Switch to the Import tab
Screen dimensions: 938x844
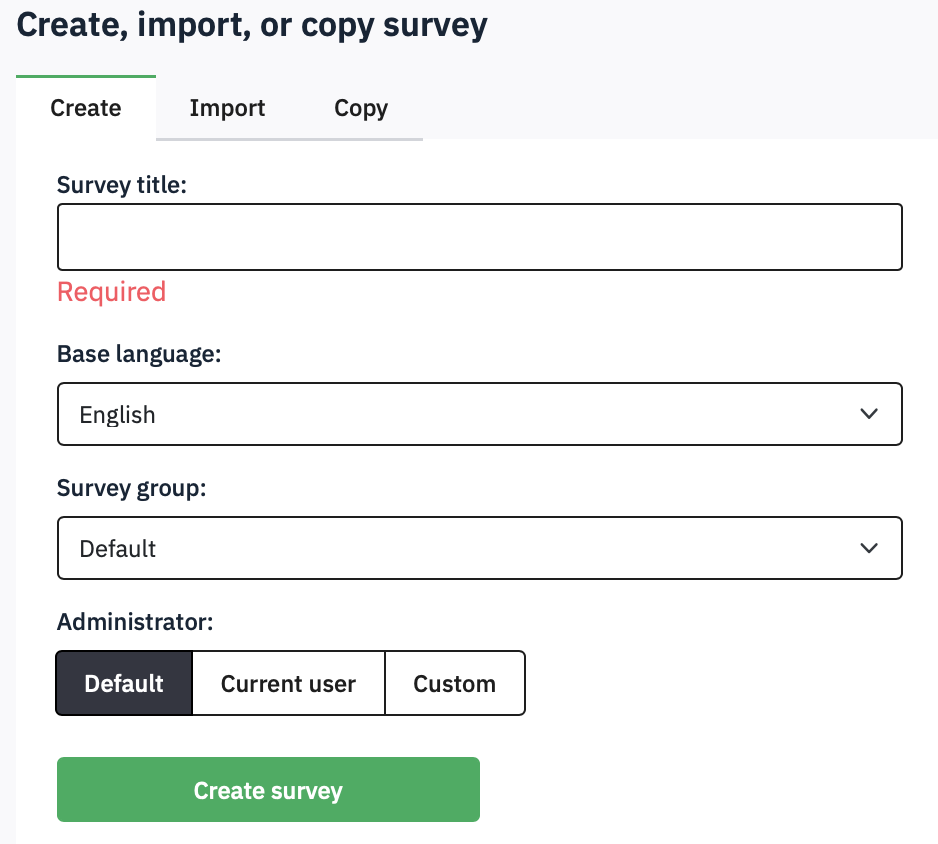pyautogui.click(x=227, y=108)
